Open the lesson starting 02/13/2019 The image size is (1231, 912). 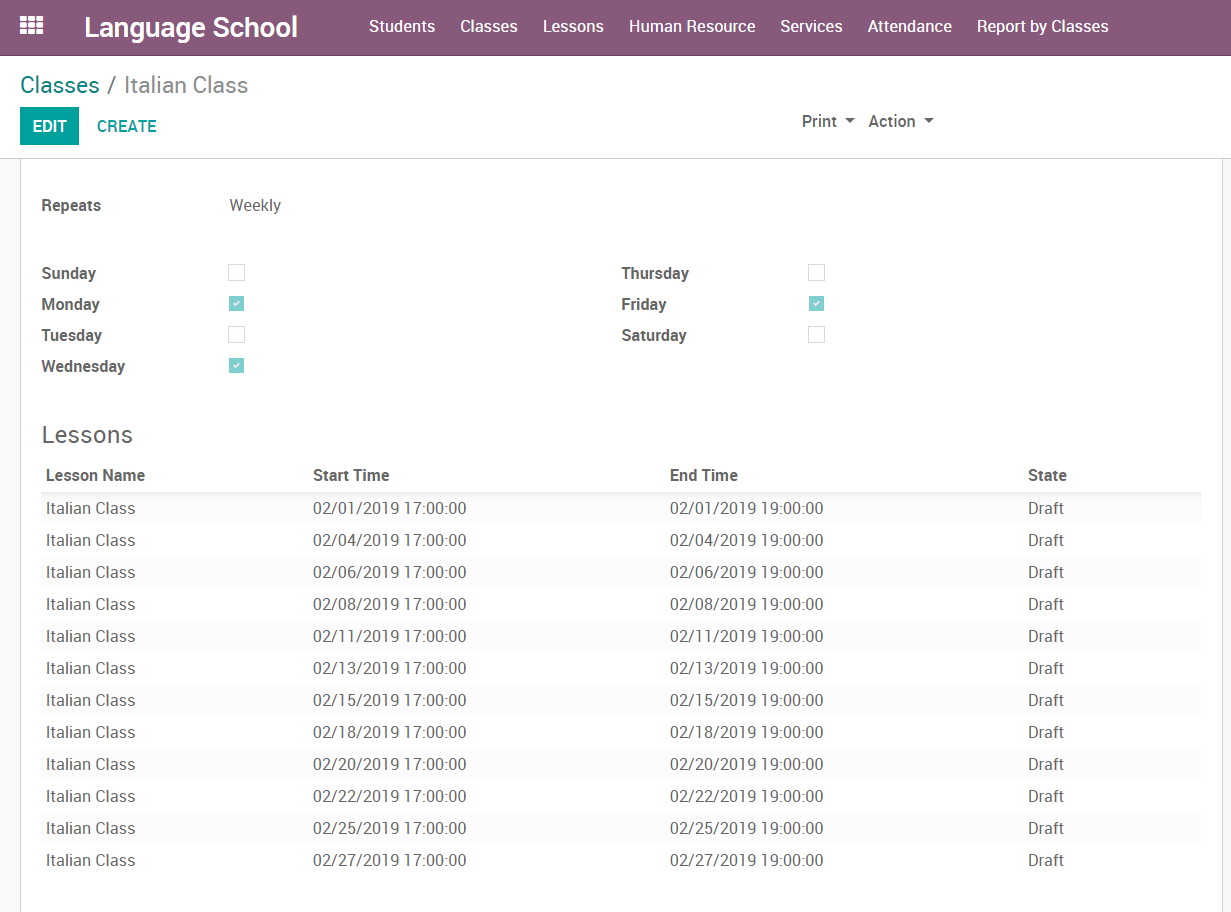coord(389,668)
